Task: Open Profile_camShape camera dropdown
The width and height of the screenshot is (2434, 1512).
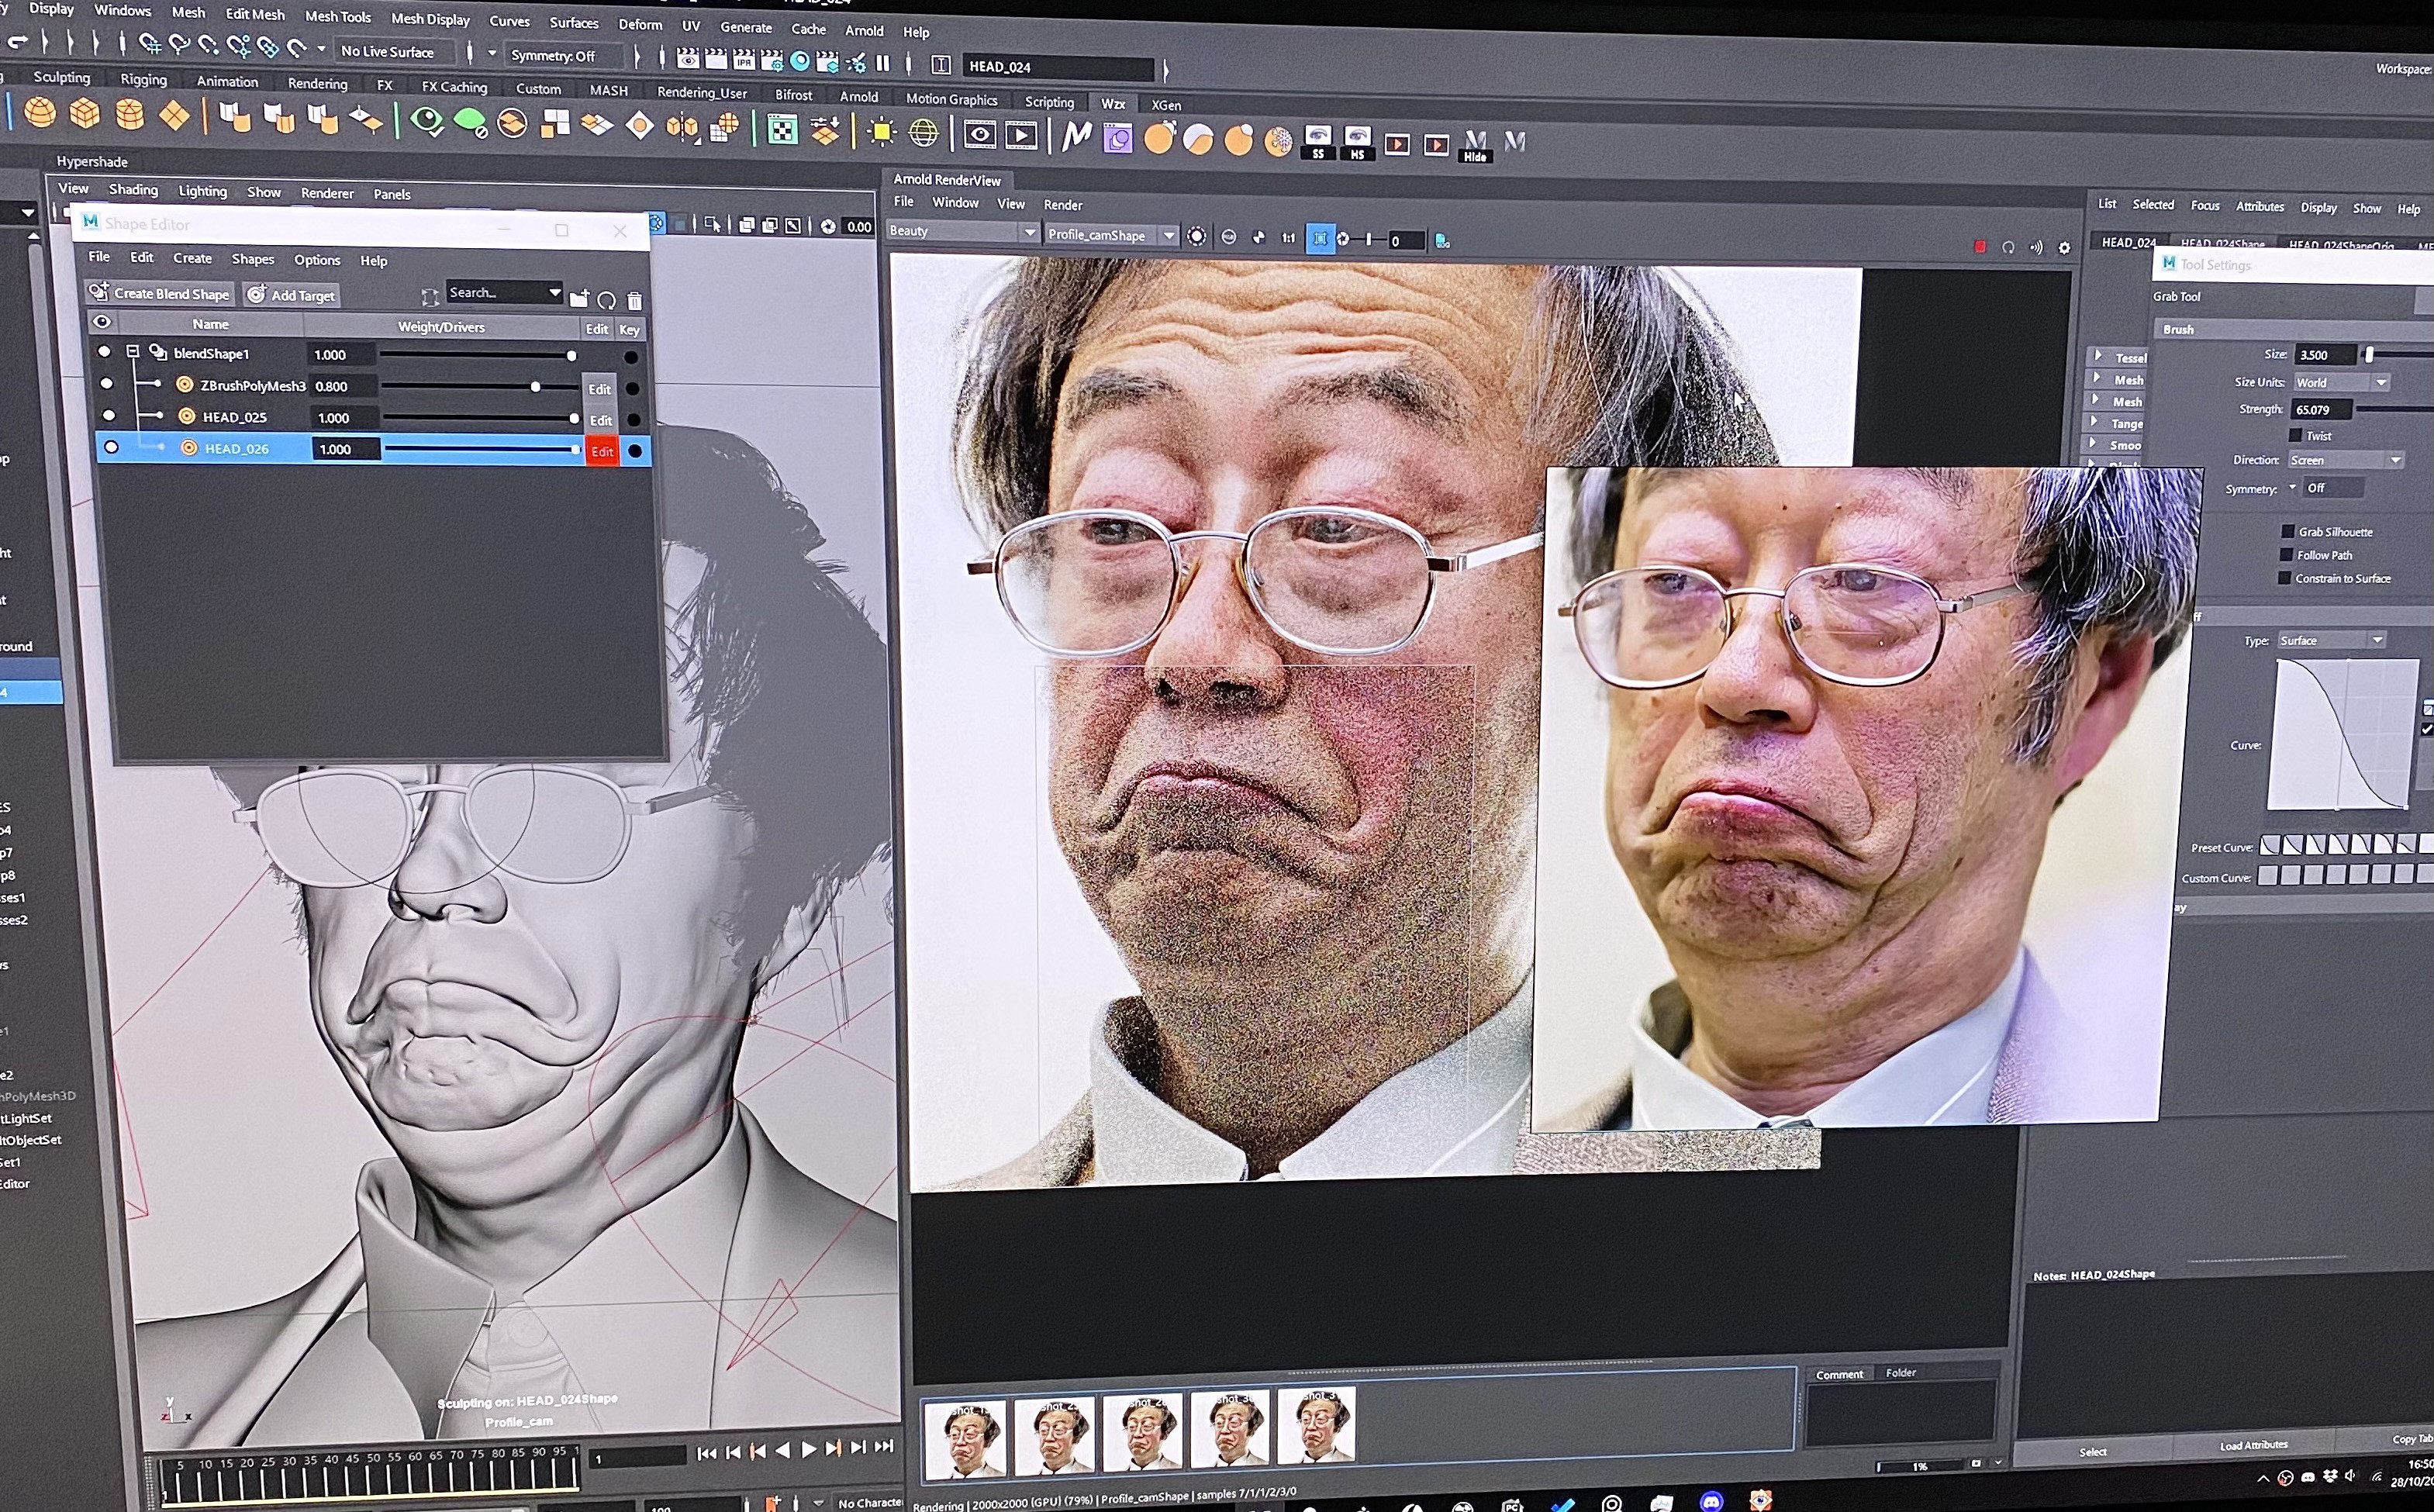Action: click(x=1111, y=235)
